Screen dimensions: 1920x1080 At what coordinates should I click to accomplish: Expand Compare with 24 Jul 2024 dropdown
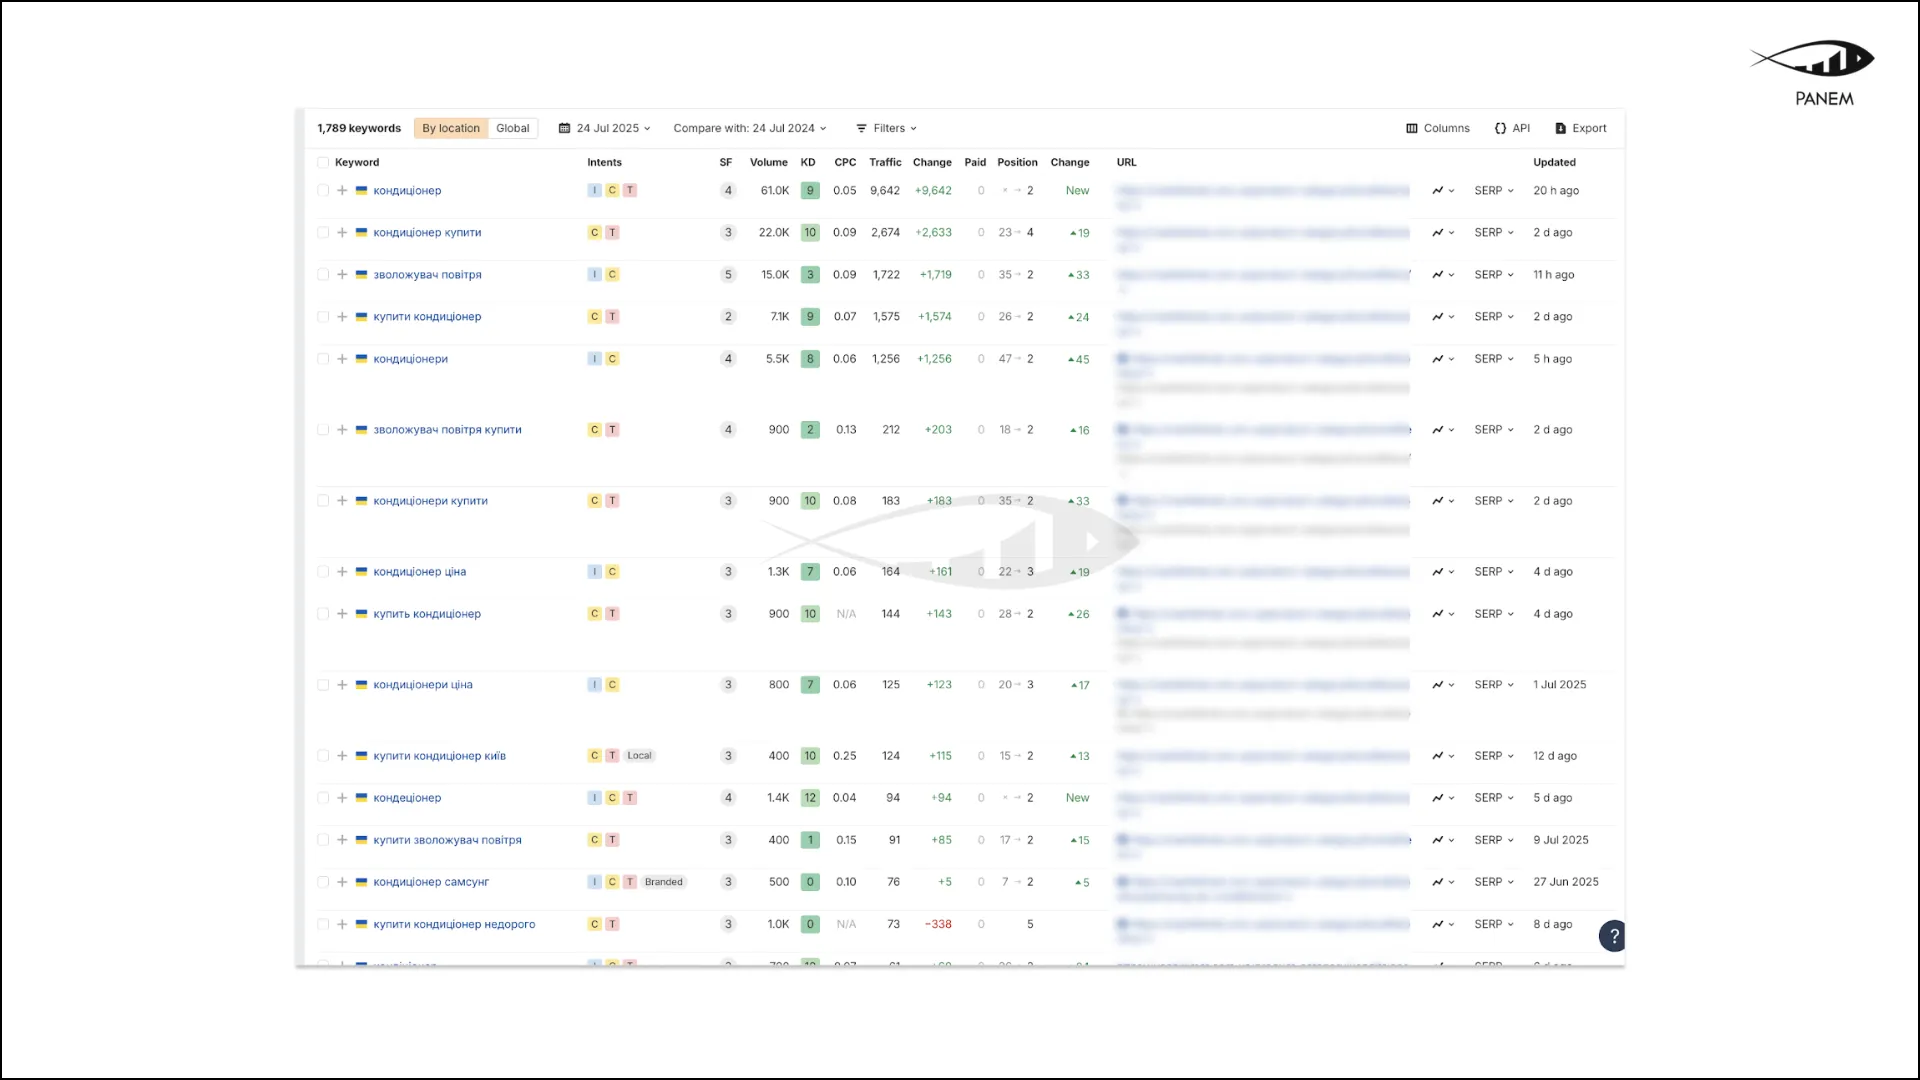(x=750, y=128)
